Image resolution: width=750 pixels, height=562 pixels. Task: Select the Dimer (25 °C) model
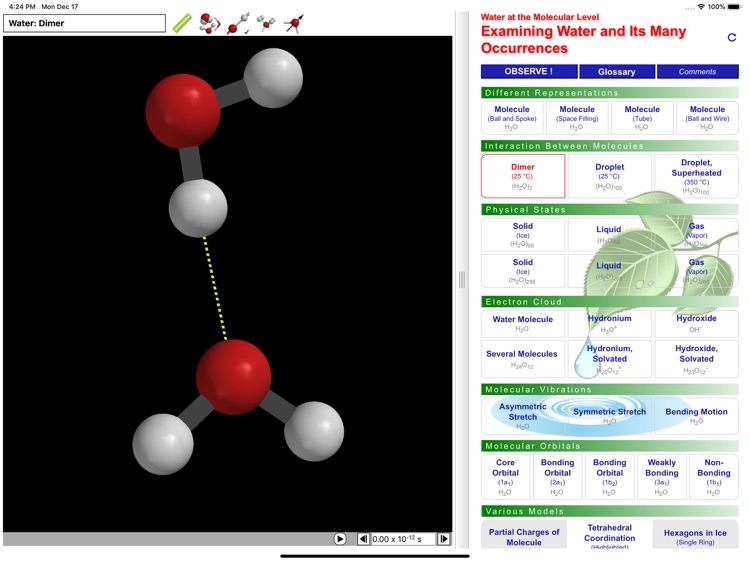pyautogui.click(x=523, y=176)
